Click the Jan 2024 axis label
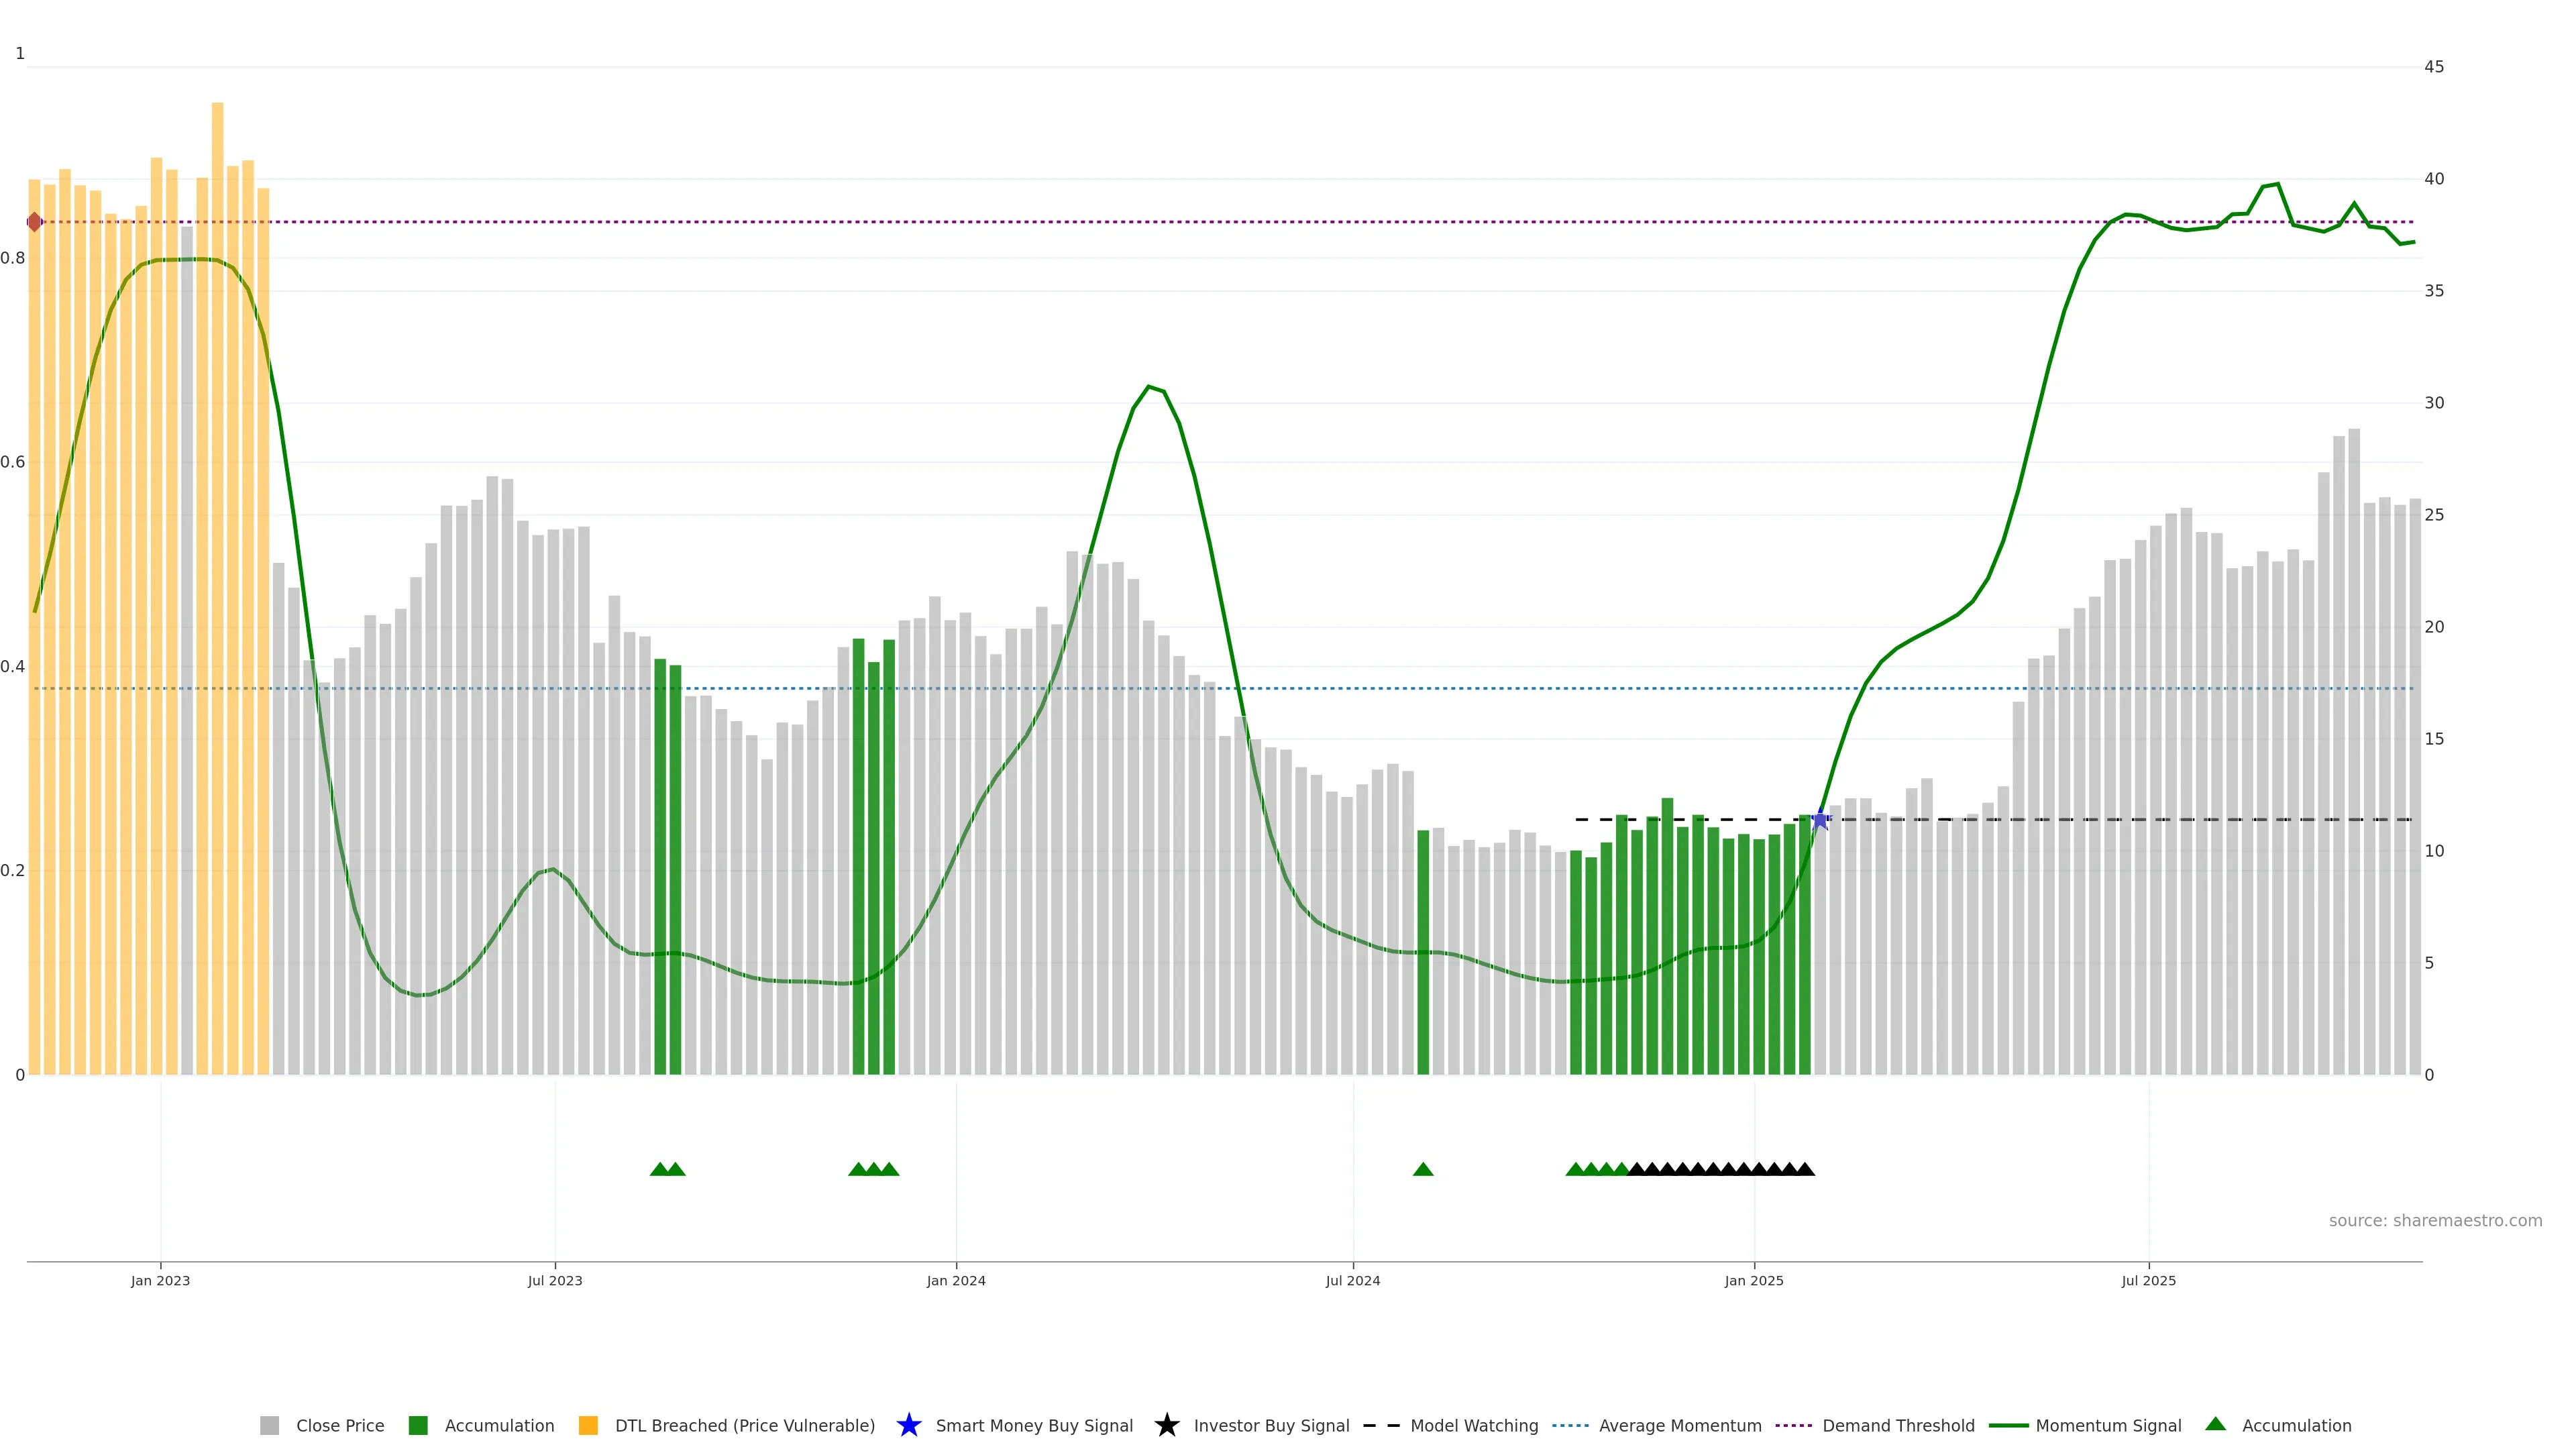2576x1449 pixels. coord(955,1280)
